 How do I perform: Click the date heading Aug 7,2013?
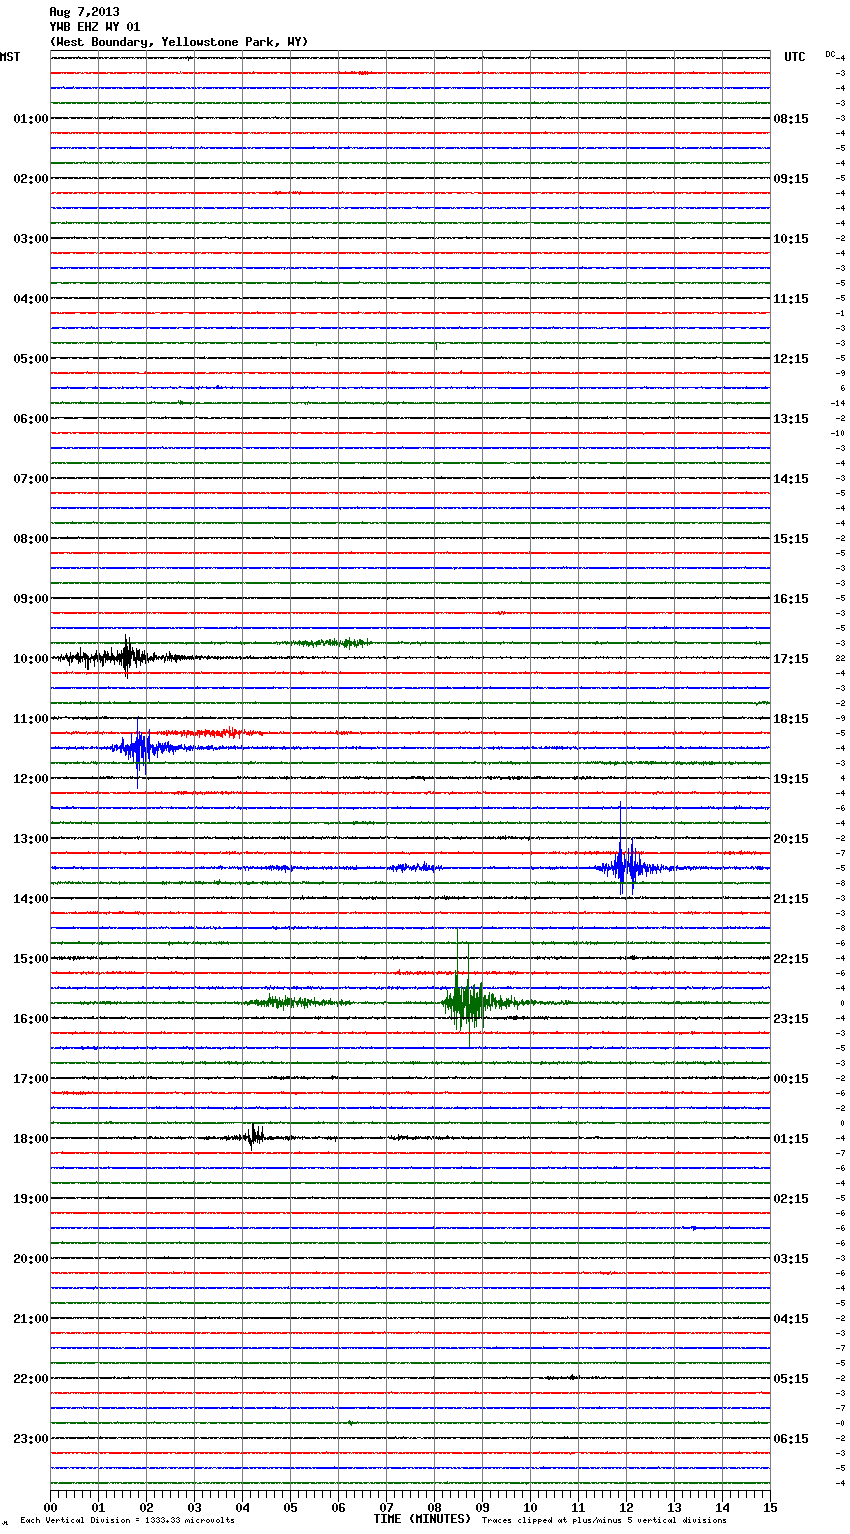click(x=84, y=12)
